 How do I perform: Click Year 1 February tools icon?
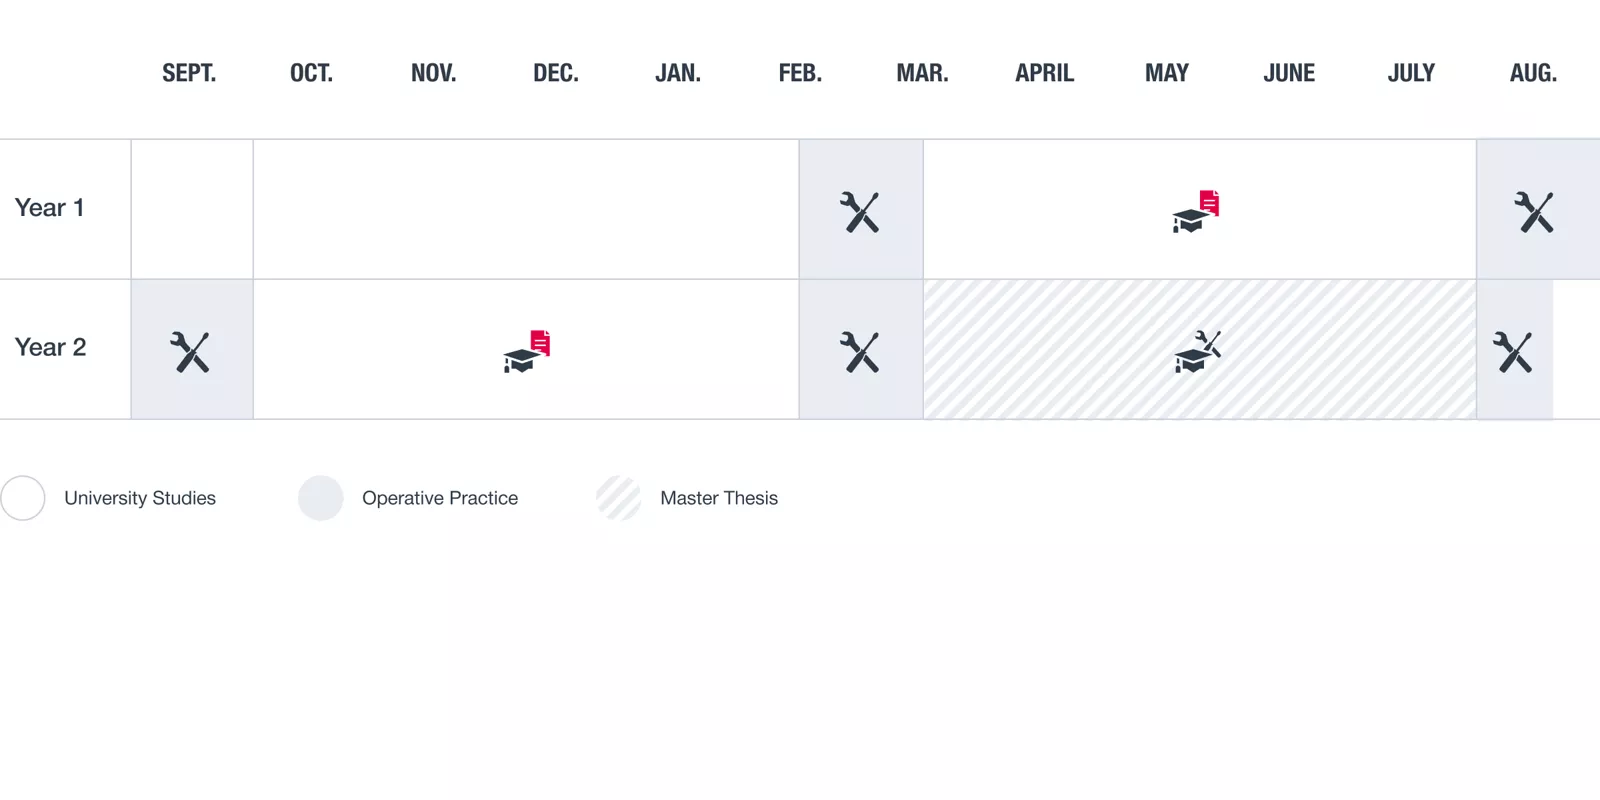tap(860, 212)
